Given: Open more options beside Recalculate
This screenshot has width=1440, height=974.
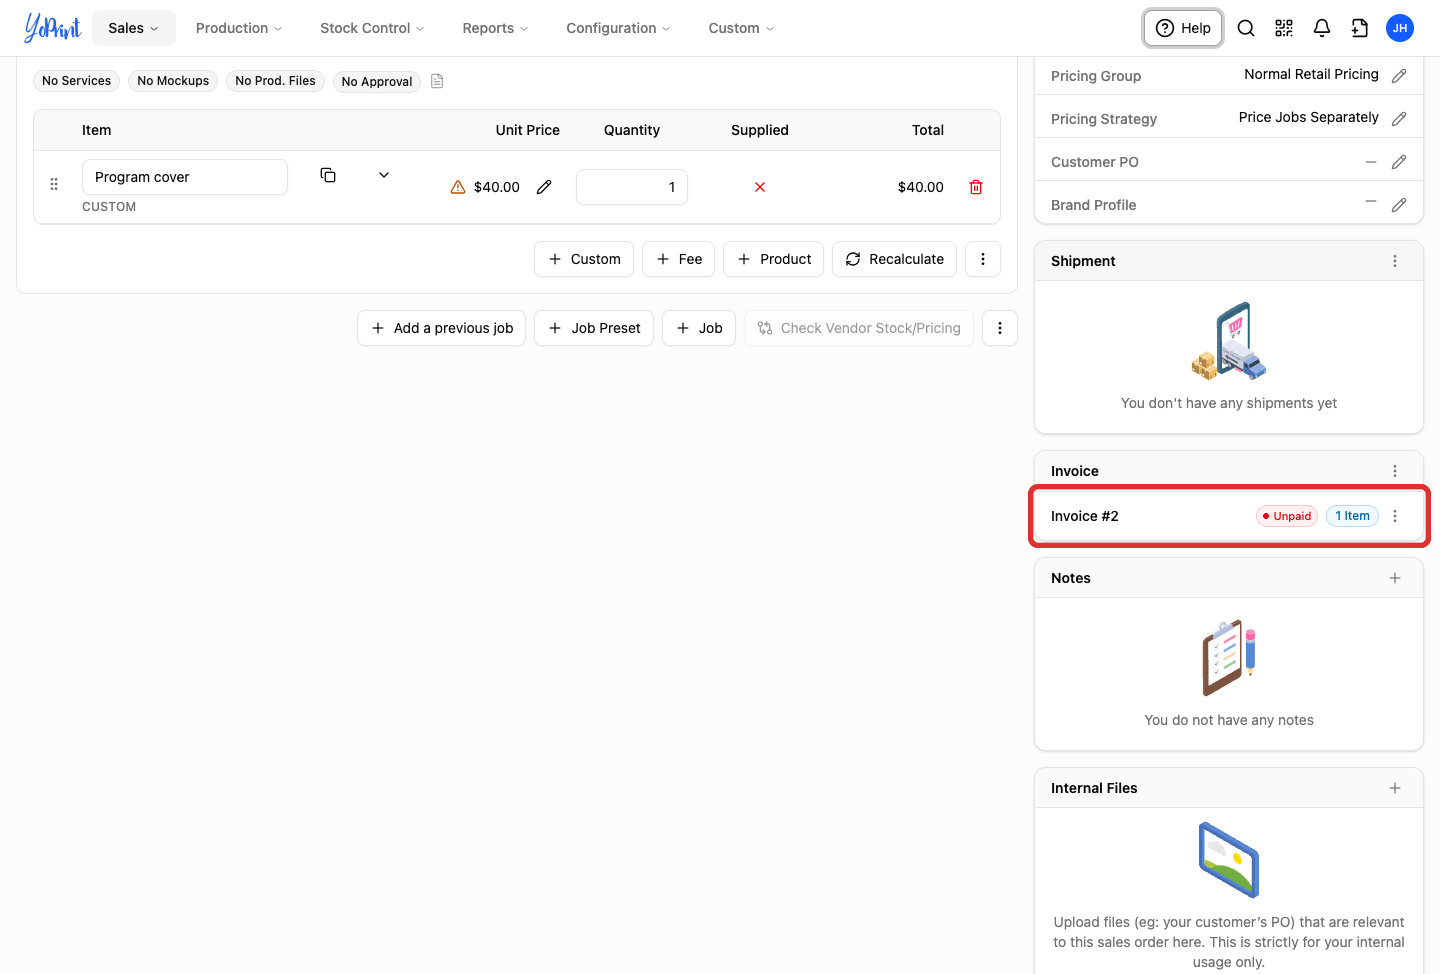Looking at the screenshot, I should (x=983, y=259).
